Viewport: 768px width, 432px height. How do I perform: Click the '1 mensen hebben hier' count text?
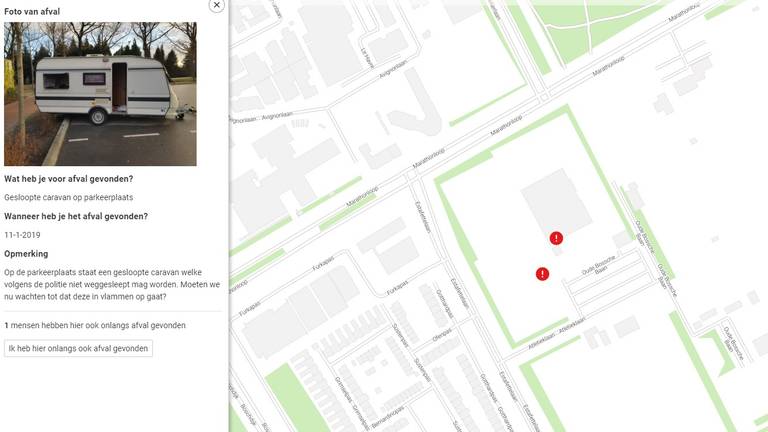pyautogui.click(x=95, y=326)
